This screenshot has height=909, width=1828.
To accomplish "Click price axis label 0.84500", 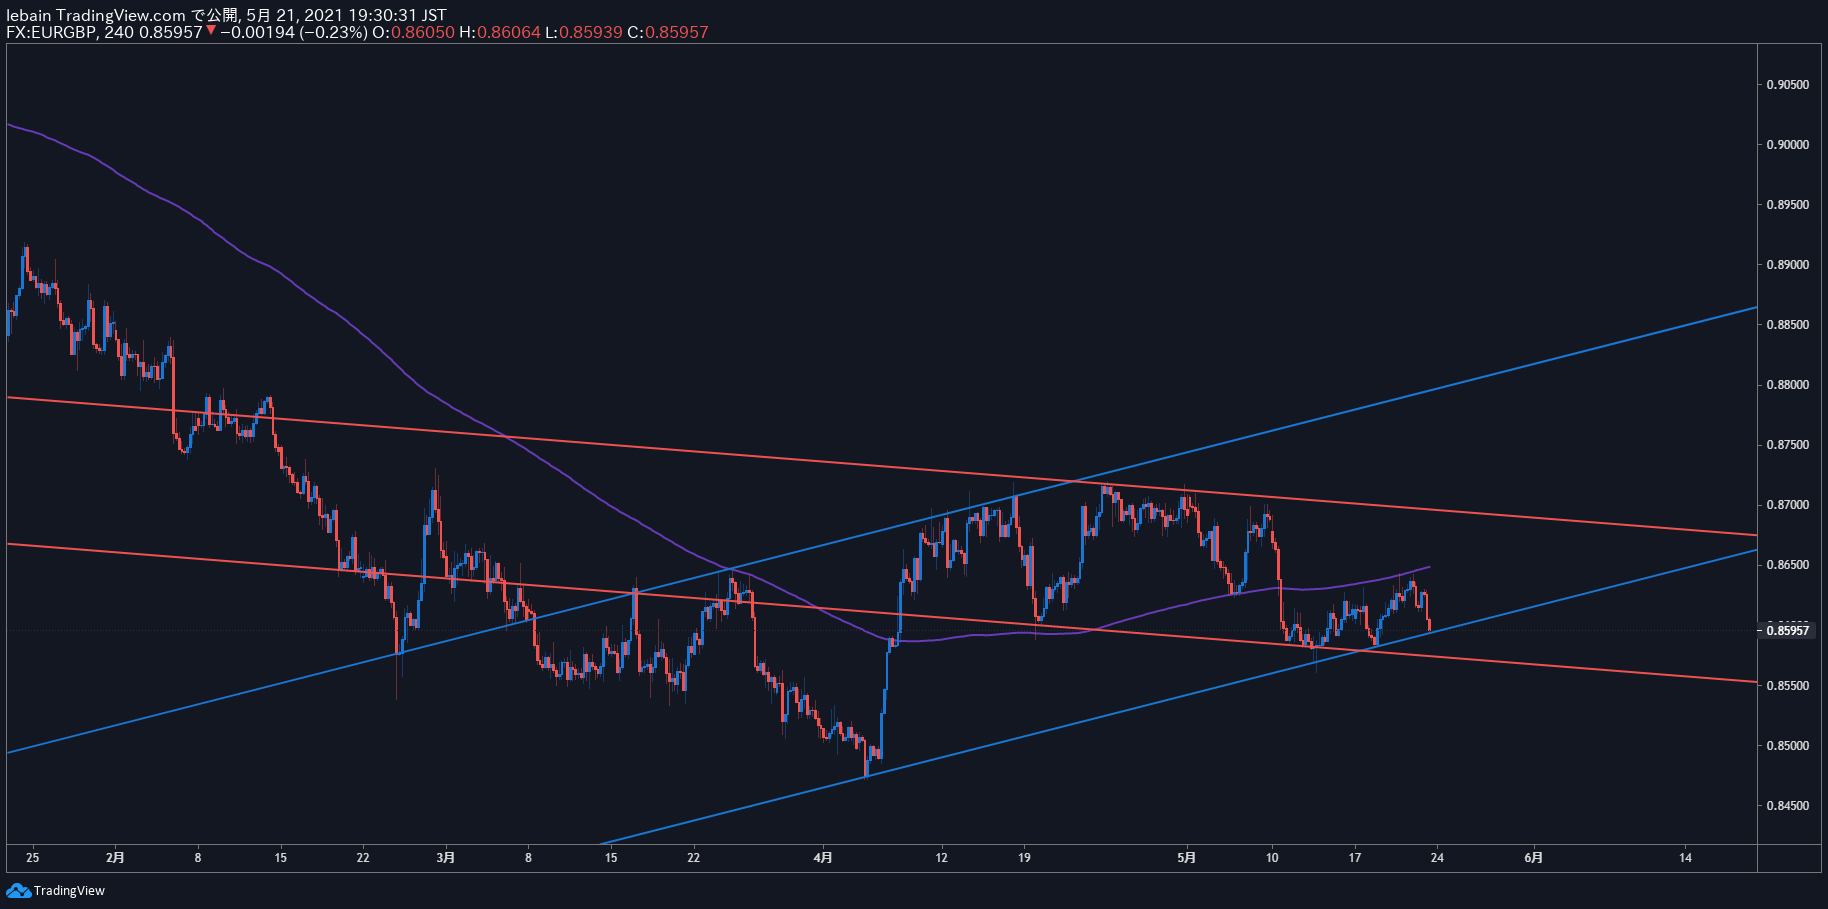I will tap(1787, 806).
